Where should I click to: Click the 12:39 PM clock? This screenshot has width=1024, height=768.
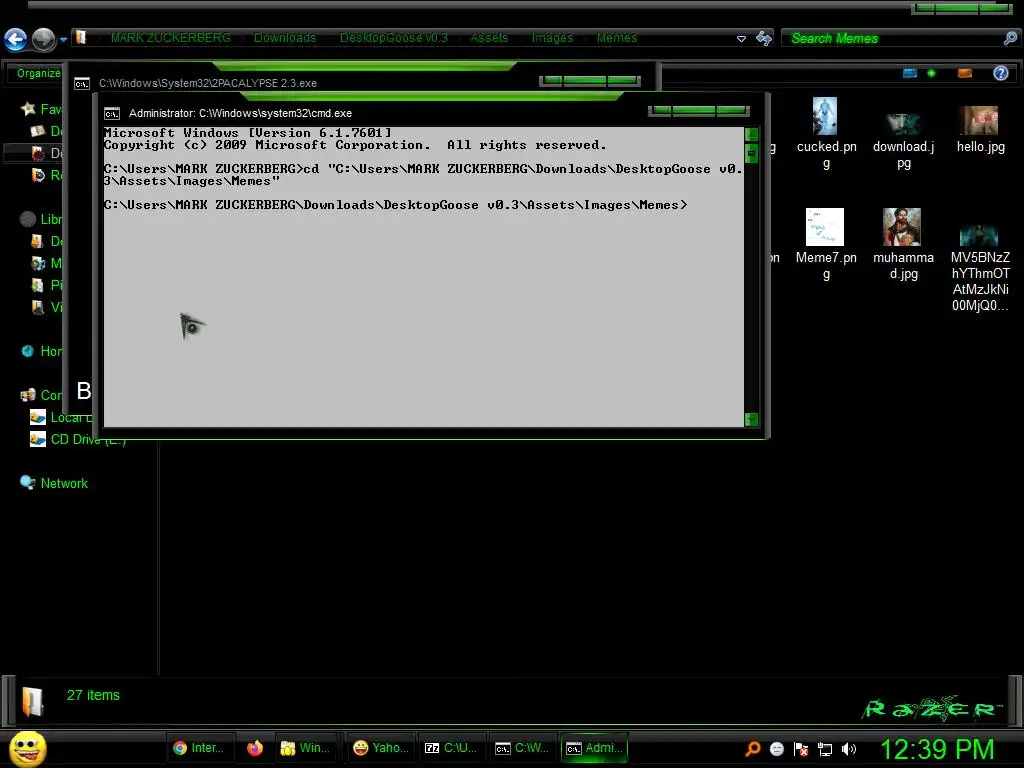[937, 750]
